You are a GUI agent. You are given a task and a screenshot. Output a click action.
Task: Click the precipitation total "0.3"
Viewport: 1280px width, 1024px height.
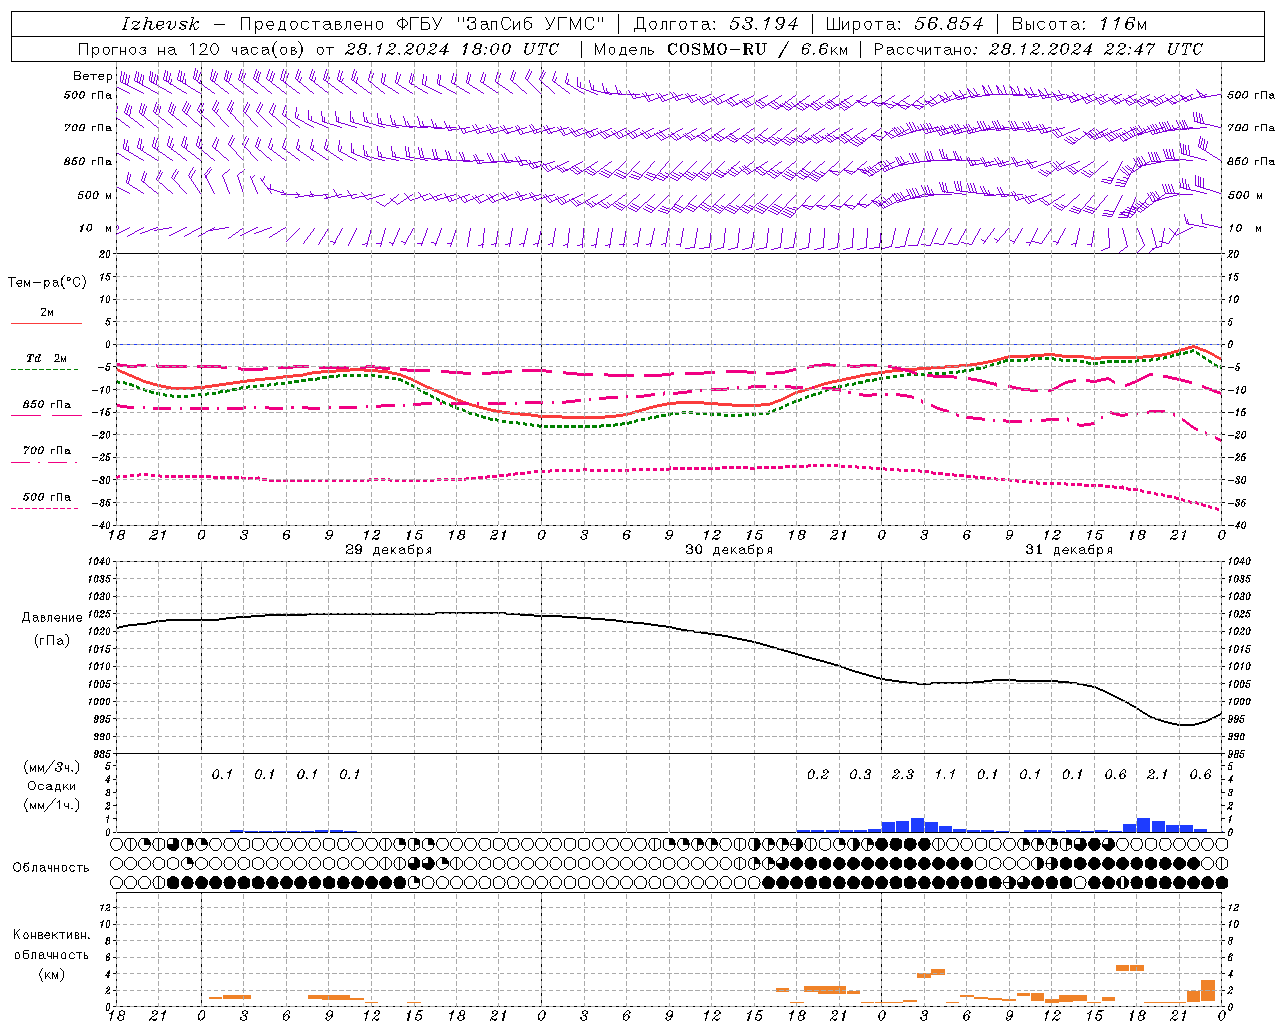(860, 774)
